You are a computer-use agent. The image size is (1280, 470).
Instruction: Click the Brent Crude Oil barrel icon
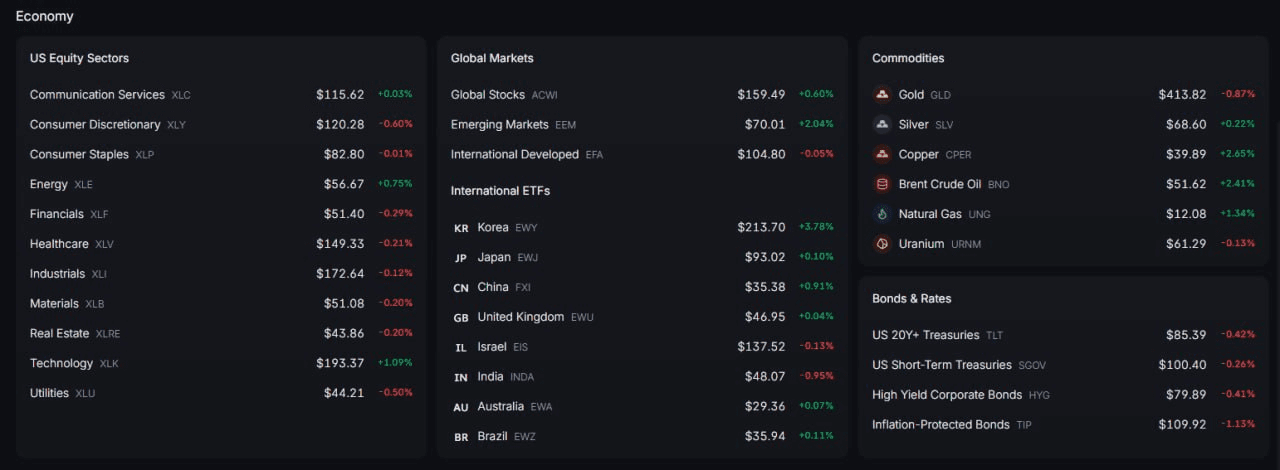click(882, 184)
